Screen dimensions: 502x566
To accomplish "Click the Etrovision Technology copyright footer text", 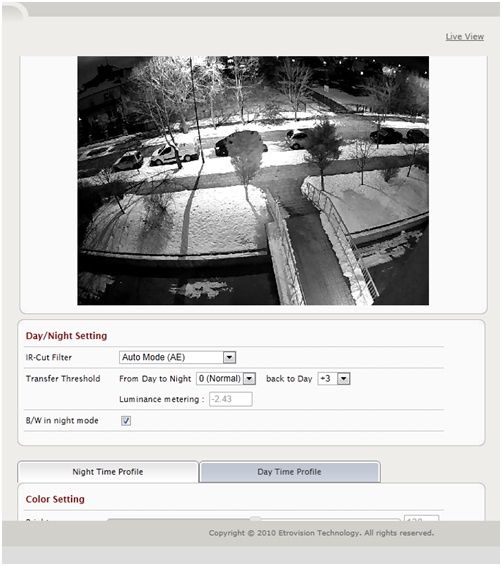I will click(321, 533).
